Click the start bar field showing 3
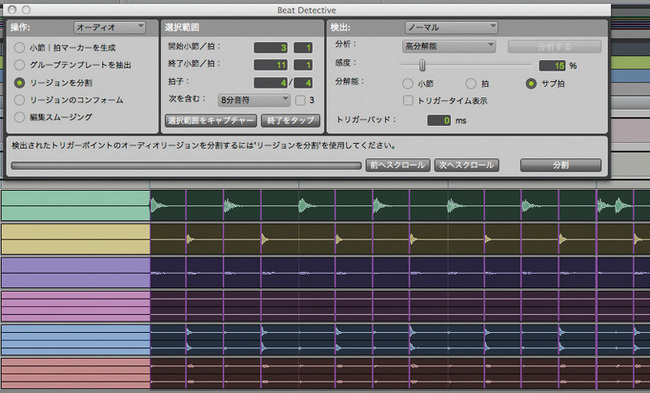The height and width of the screenshot is (393, 650). 271,48
